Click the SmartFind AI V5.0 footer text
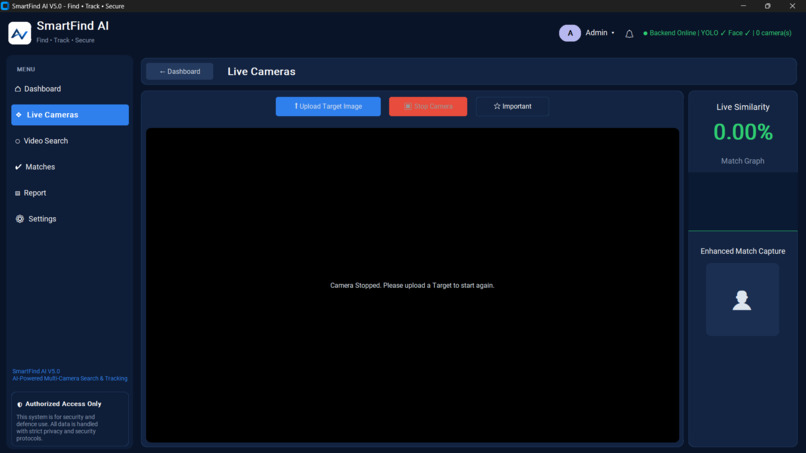The height and width of the screenshot is (453, 806). pyautogui.click(x=36, y=371)
